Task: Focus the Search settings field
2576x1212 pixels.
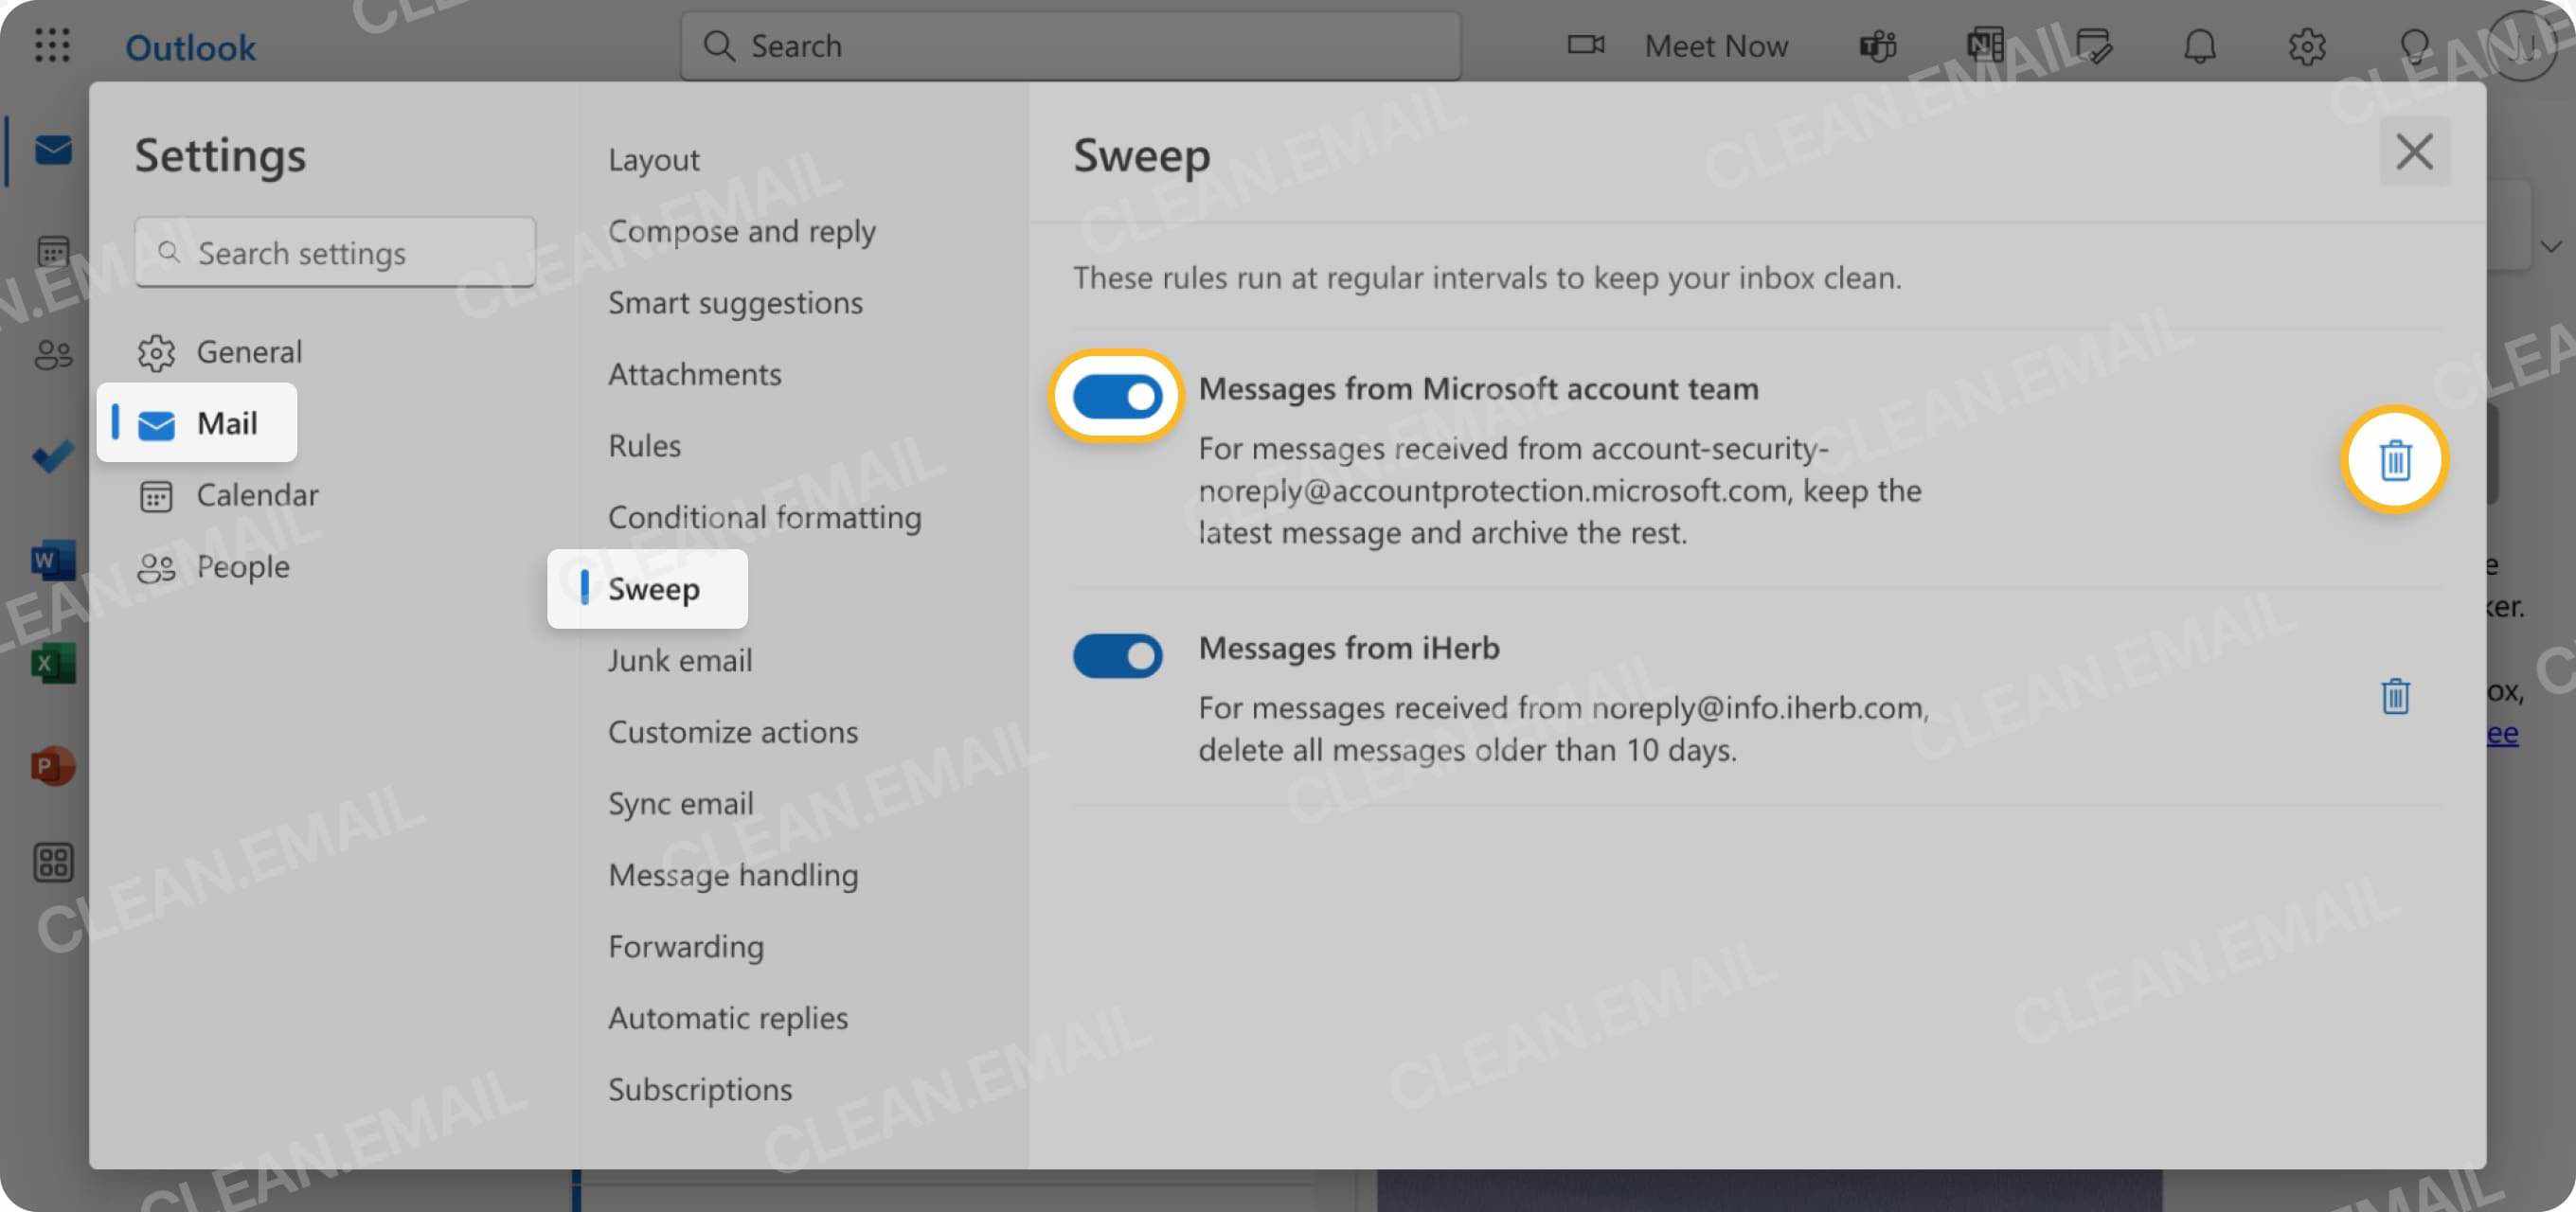Action: click(335, 252)
